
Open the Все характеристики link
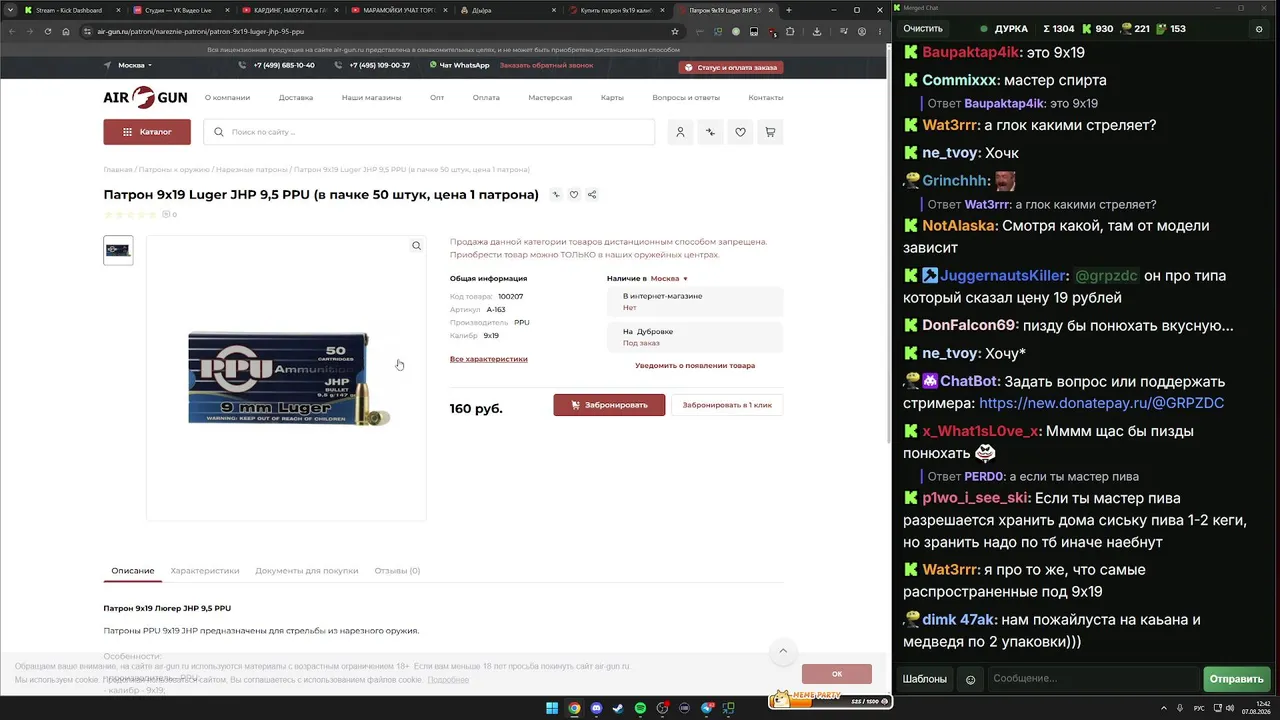489,359
